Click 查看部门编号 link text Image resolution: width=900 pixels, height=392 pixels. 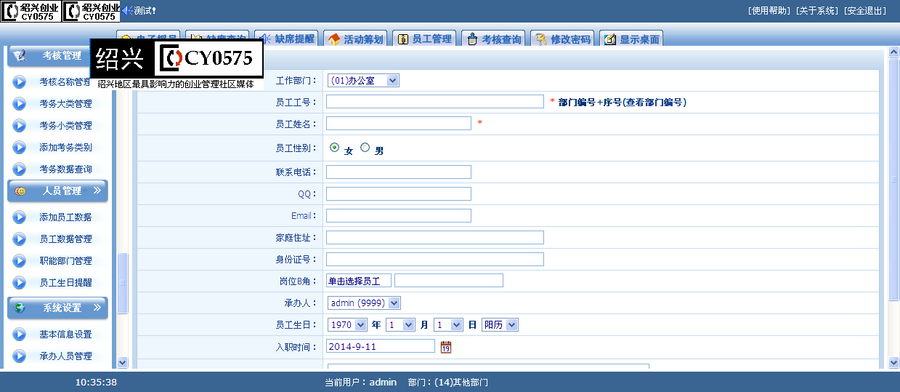tap(653, 103)
